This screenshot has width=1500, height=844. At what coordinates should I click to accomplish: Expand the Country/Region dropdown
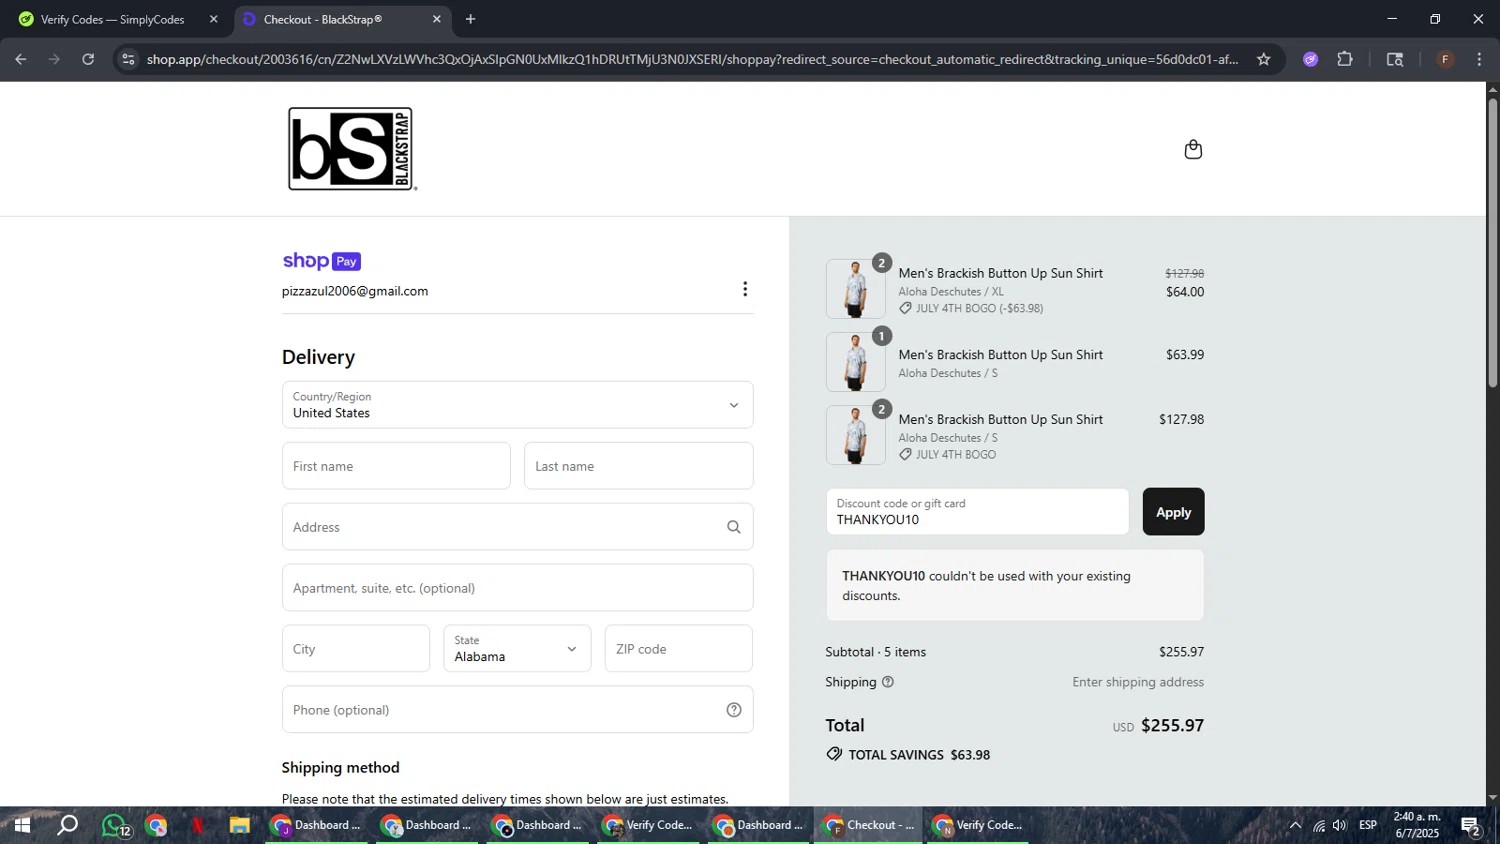click(517, 405)
